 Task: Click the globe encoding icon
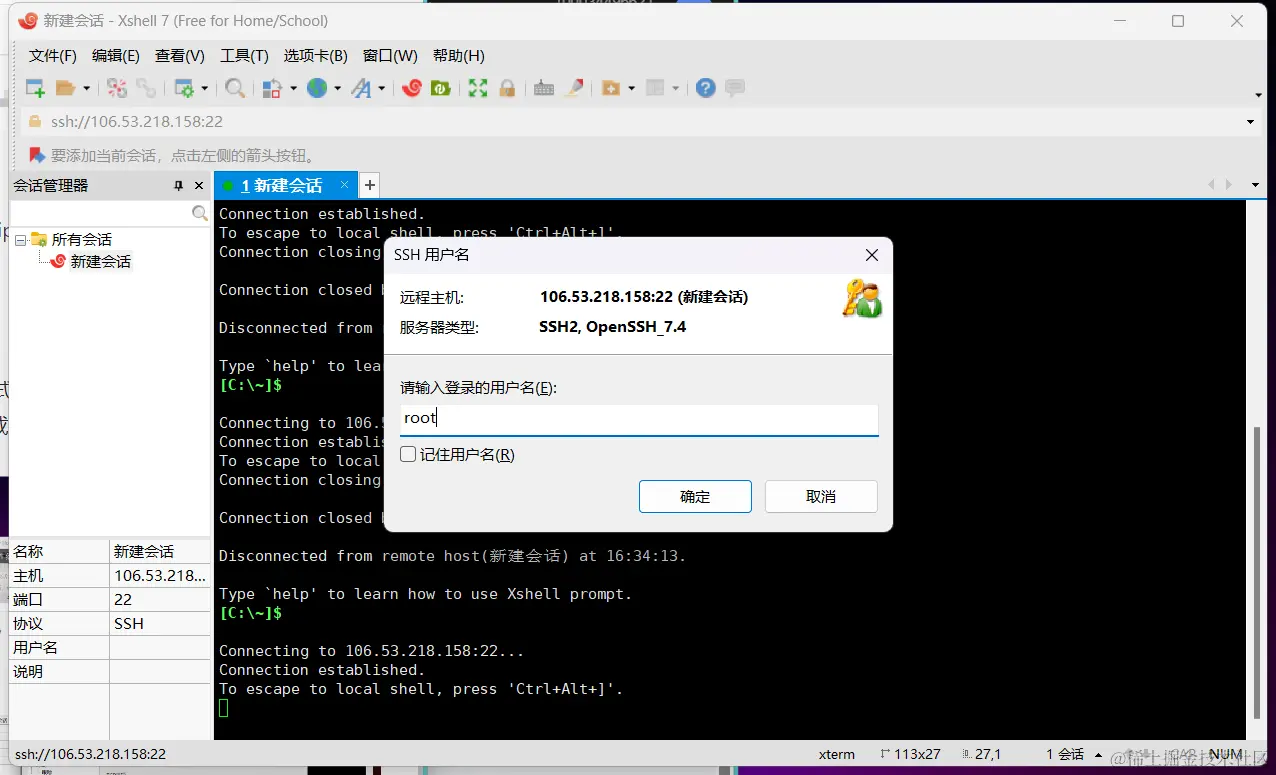click(x=317, y=88)
